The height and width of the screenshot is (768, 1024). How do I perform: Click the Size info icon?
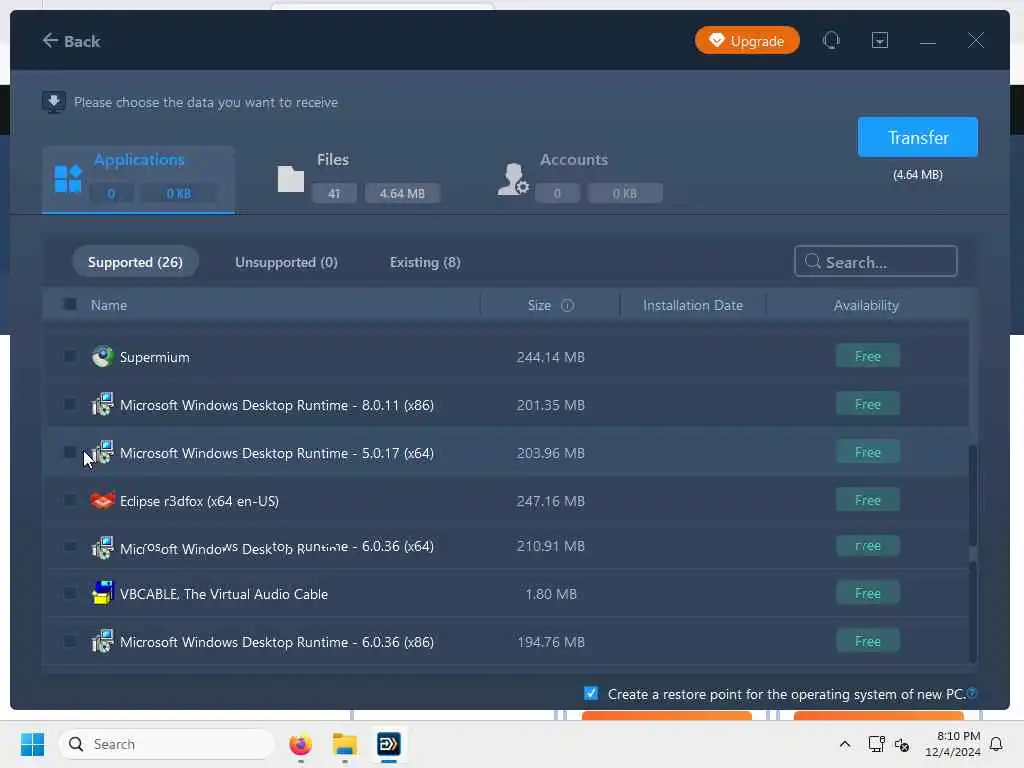coord(568,305)
